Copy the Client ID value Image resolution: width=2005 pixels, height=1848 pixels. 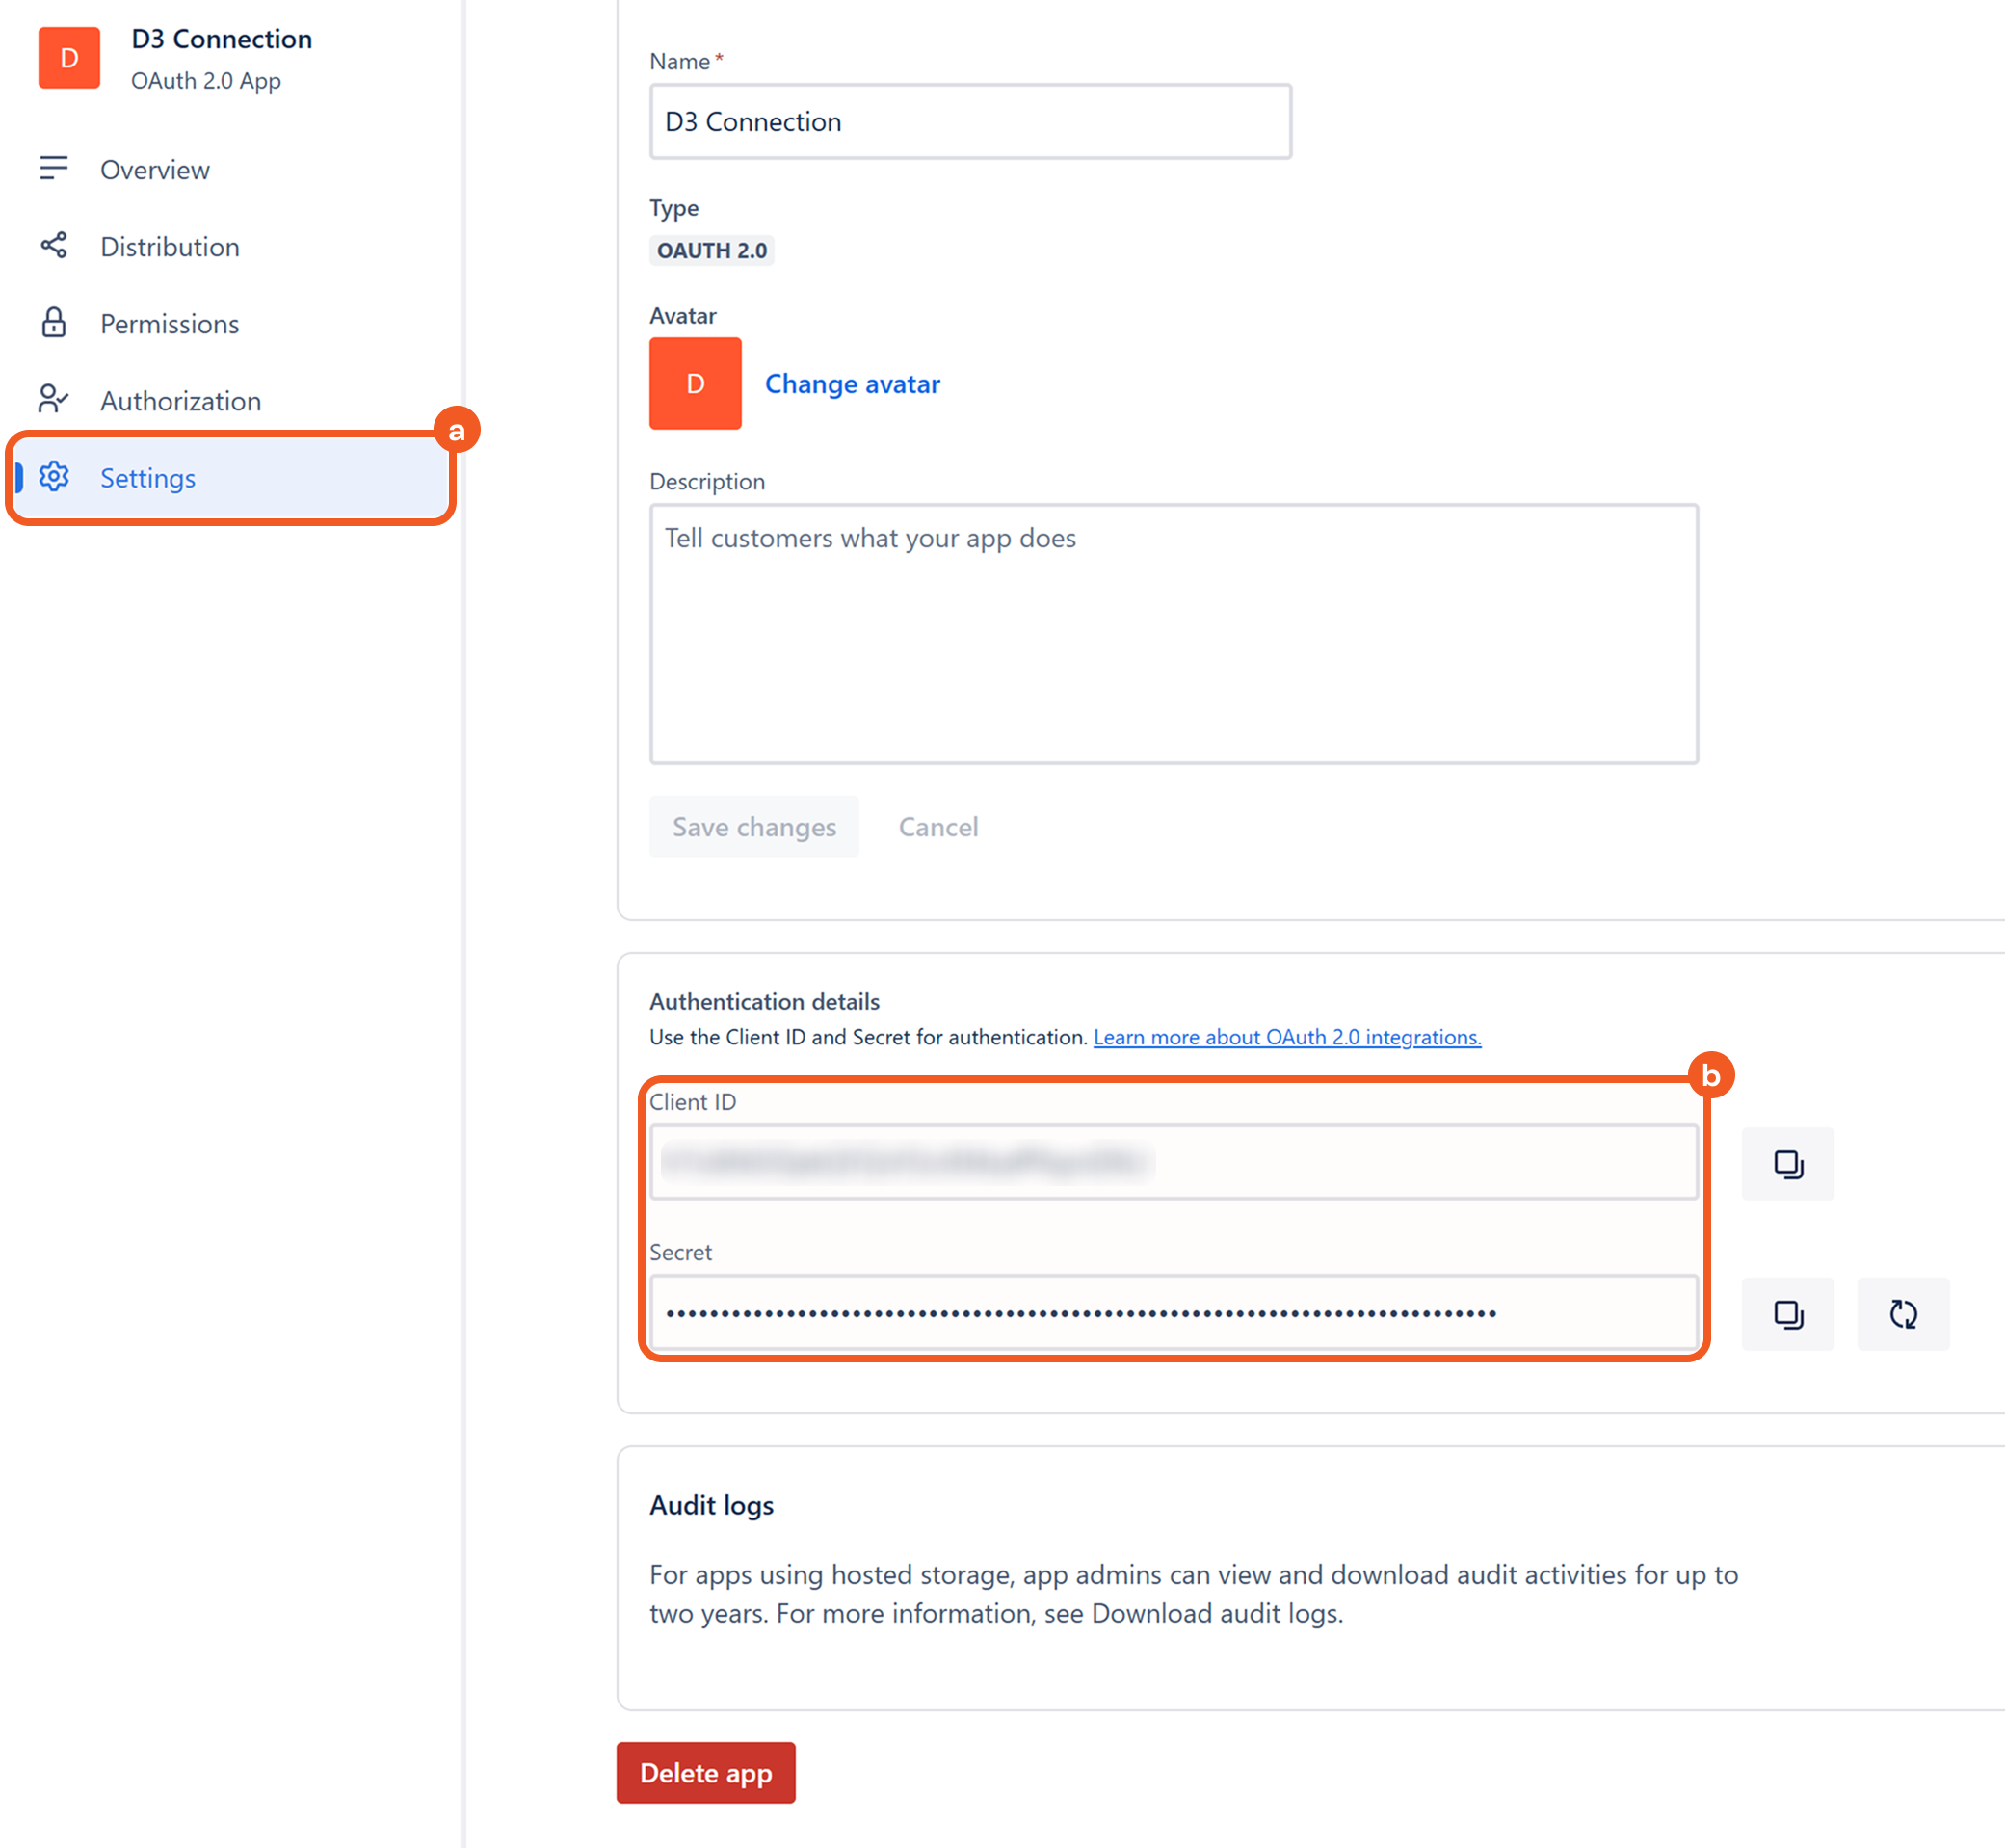pos(1787,1164)
